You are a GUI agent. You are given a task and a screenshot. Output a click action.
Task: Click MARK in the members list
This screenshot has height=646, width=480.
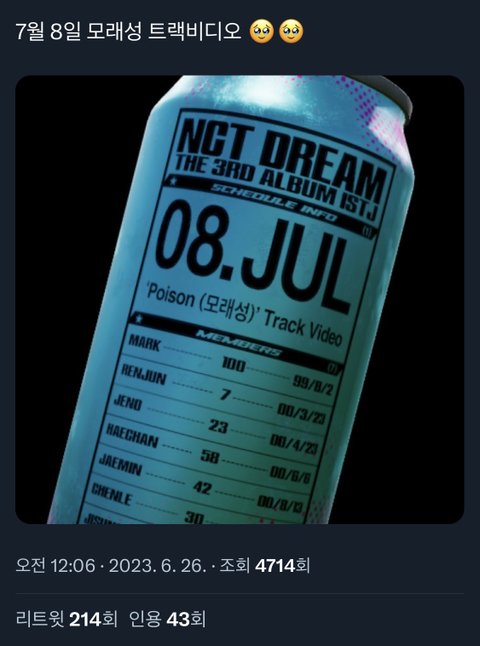click(x=144, y=343)
